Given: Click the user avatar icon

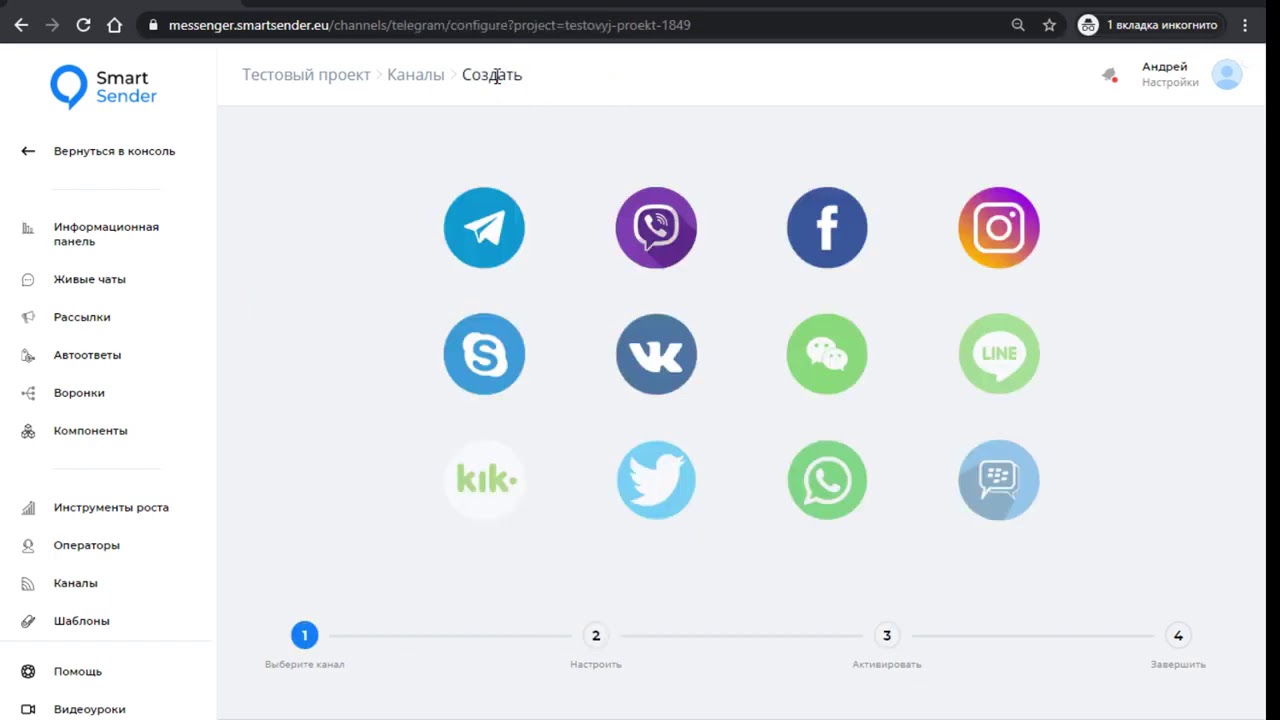Looking at the screenshot, I should (x=1227, y=75).
